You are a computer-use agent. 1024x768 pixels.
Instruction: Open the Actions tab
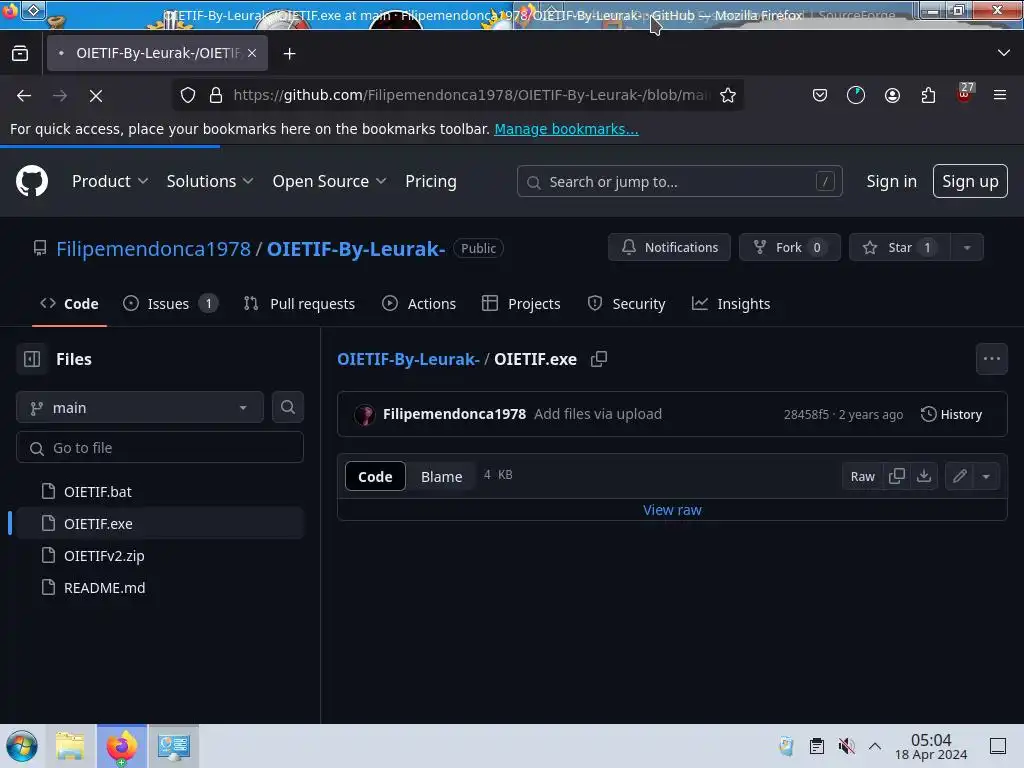coord(419,304)
